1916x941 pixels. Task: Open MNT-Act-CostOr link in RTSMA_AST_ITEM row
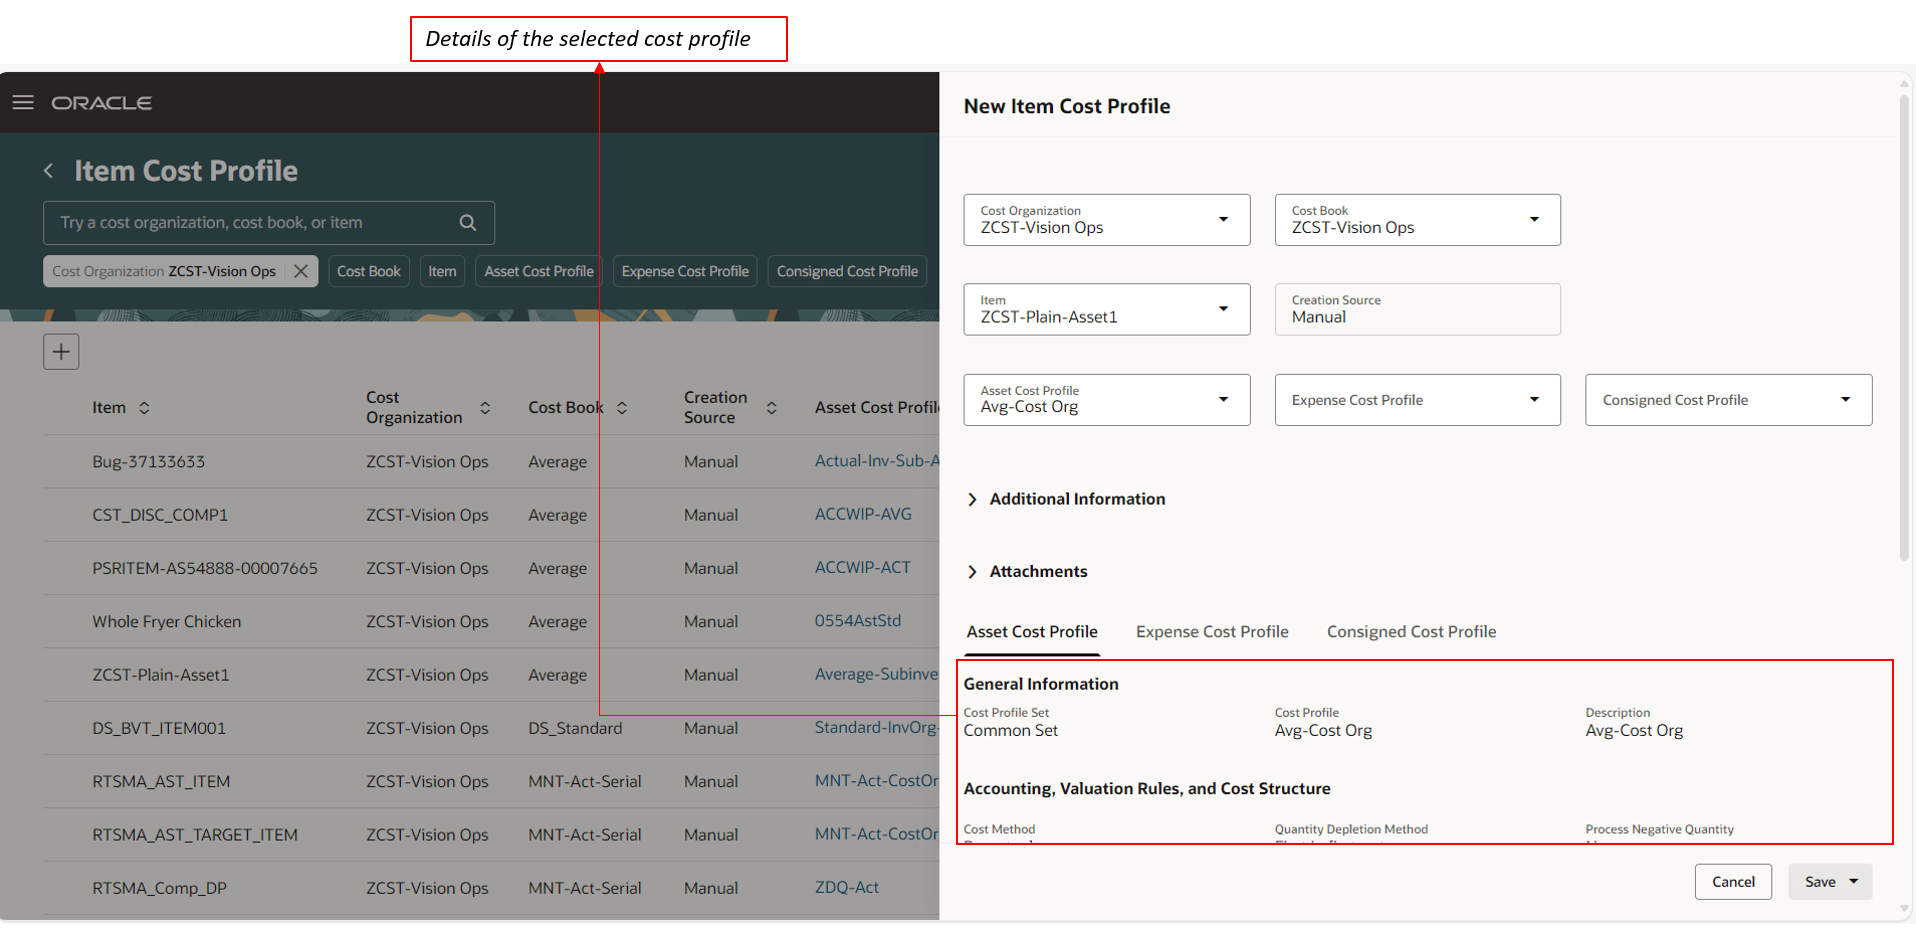pos(876,781)
